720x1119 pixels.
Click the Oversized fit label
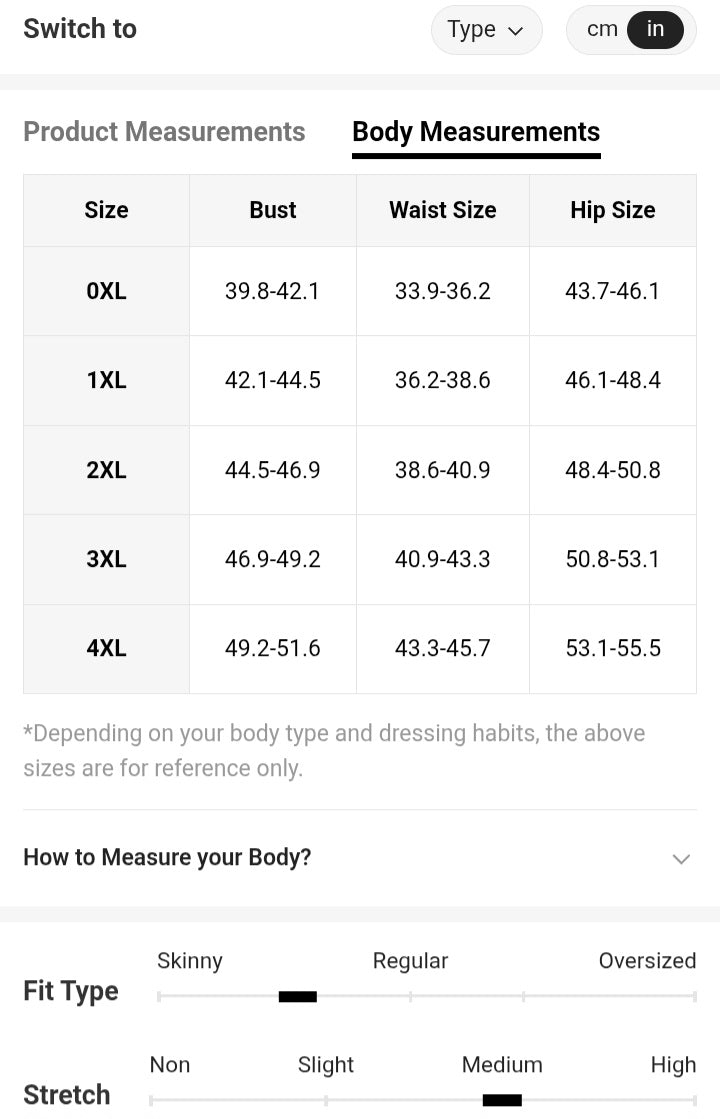[647, 961]
